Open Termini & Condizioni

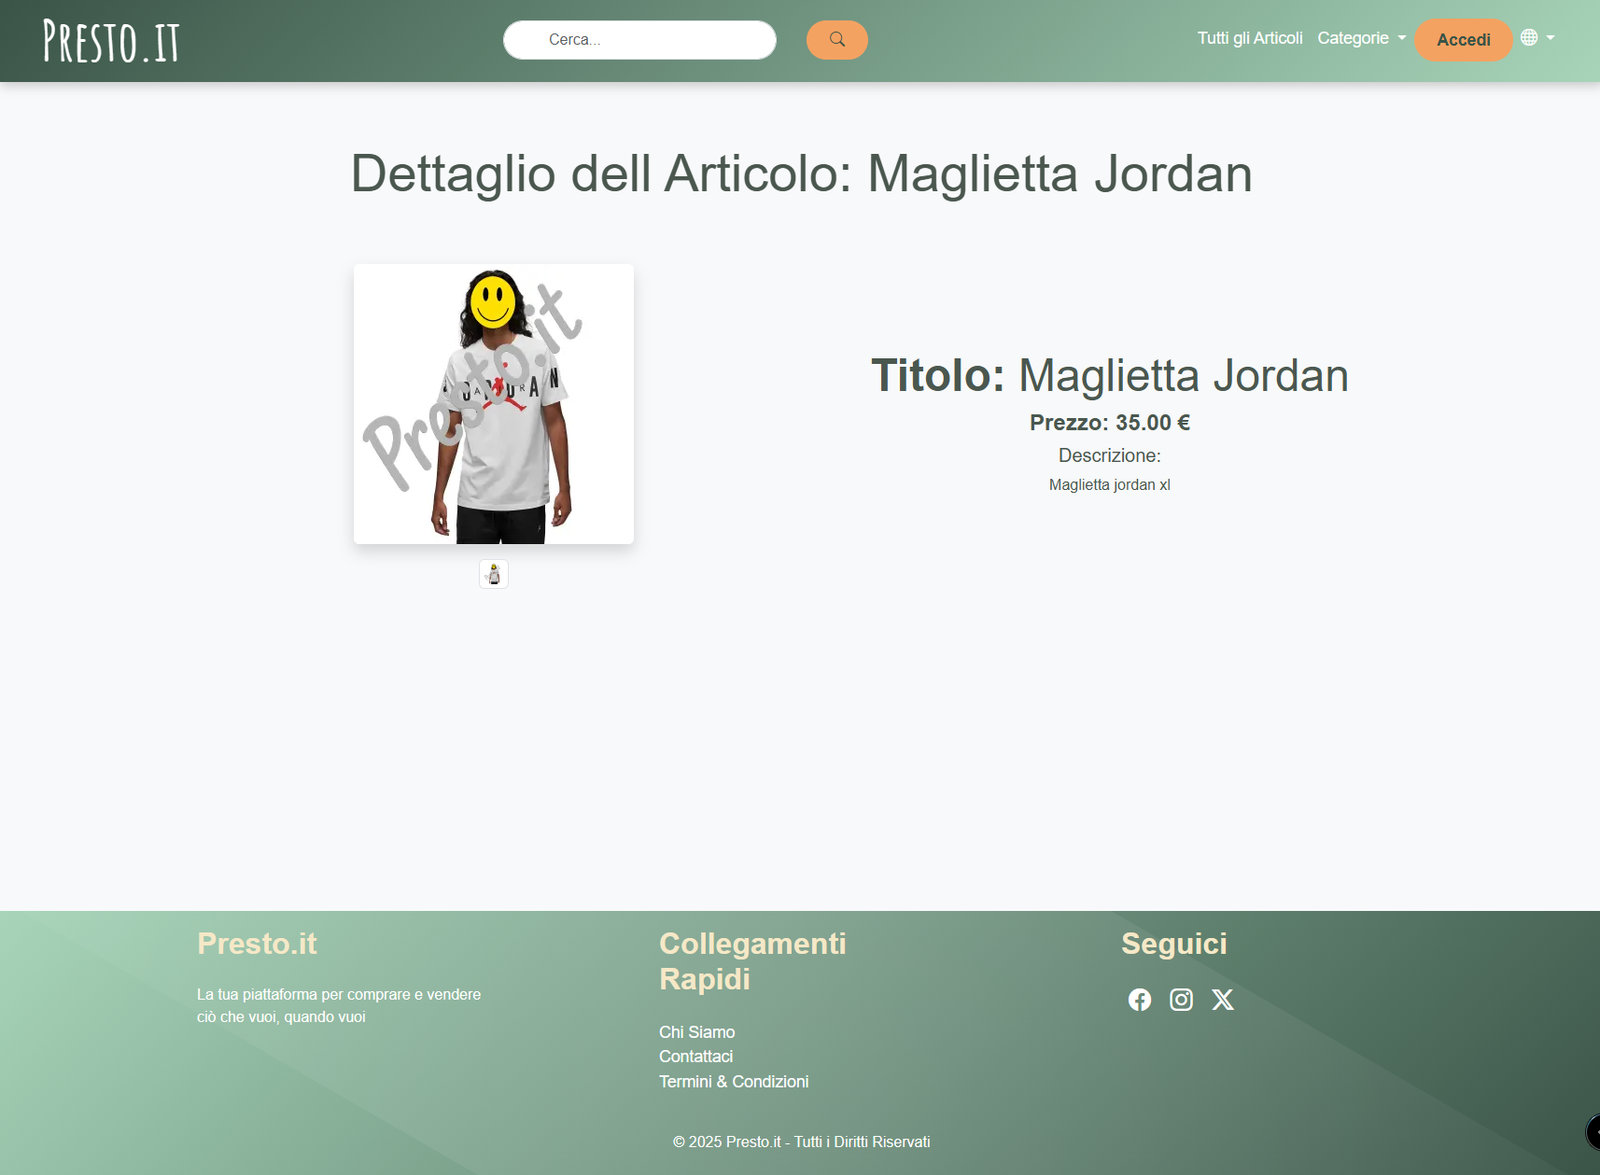click(734, 1081)
